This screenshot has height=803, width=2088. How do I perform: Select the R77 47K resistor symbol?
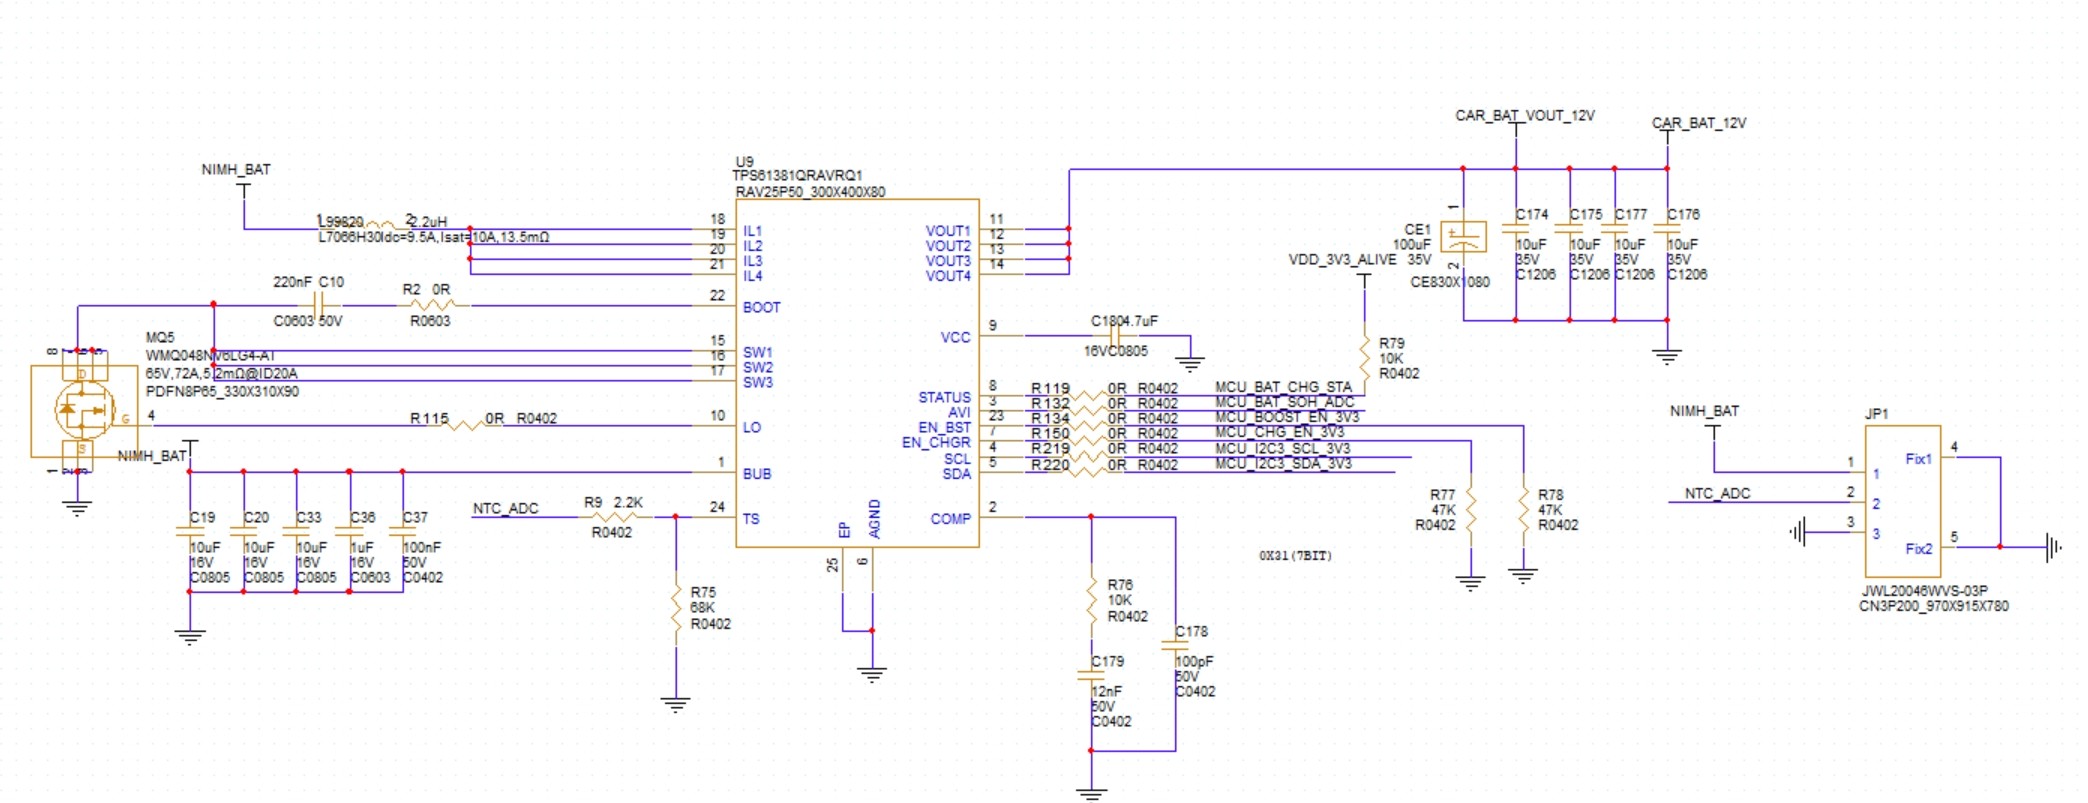(x=1471, y=510)
